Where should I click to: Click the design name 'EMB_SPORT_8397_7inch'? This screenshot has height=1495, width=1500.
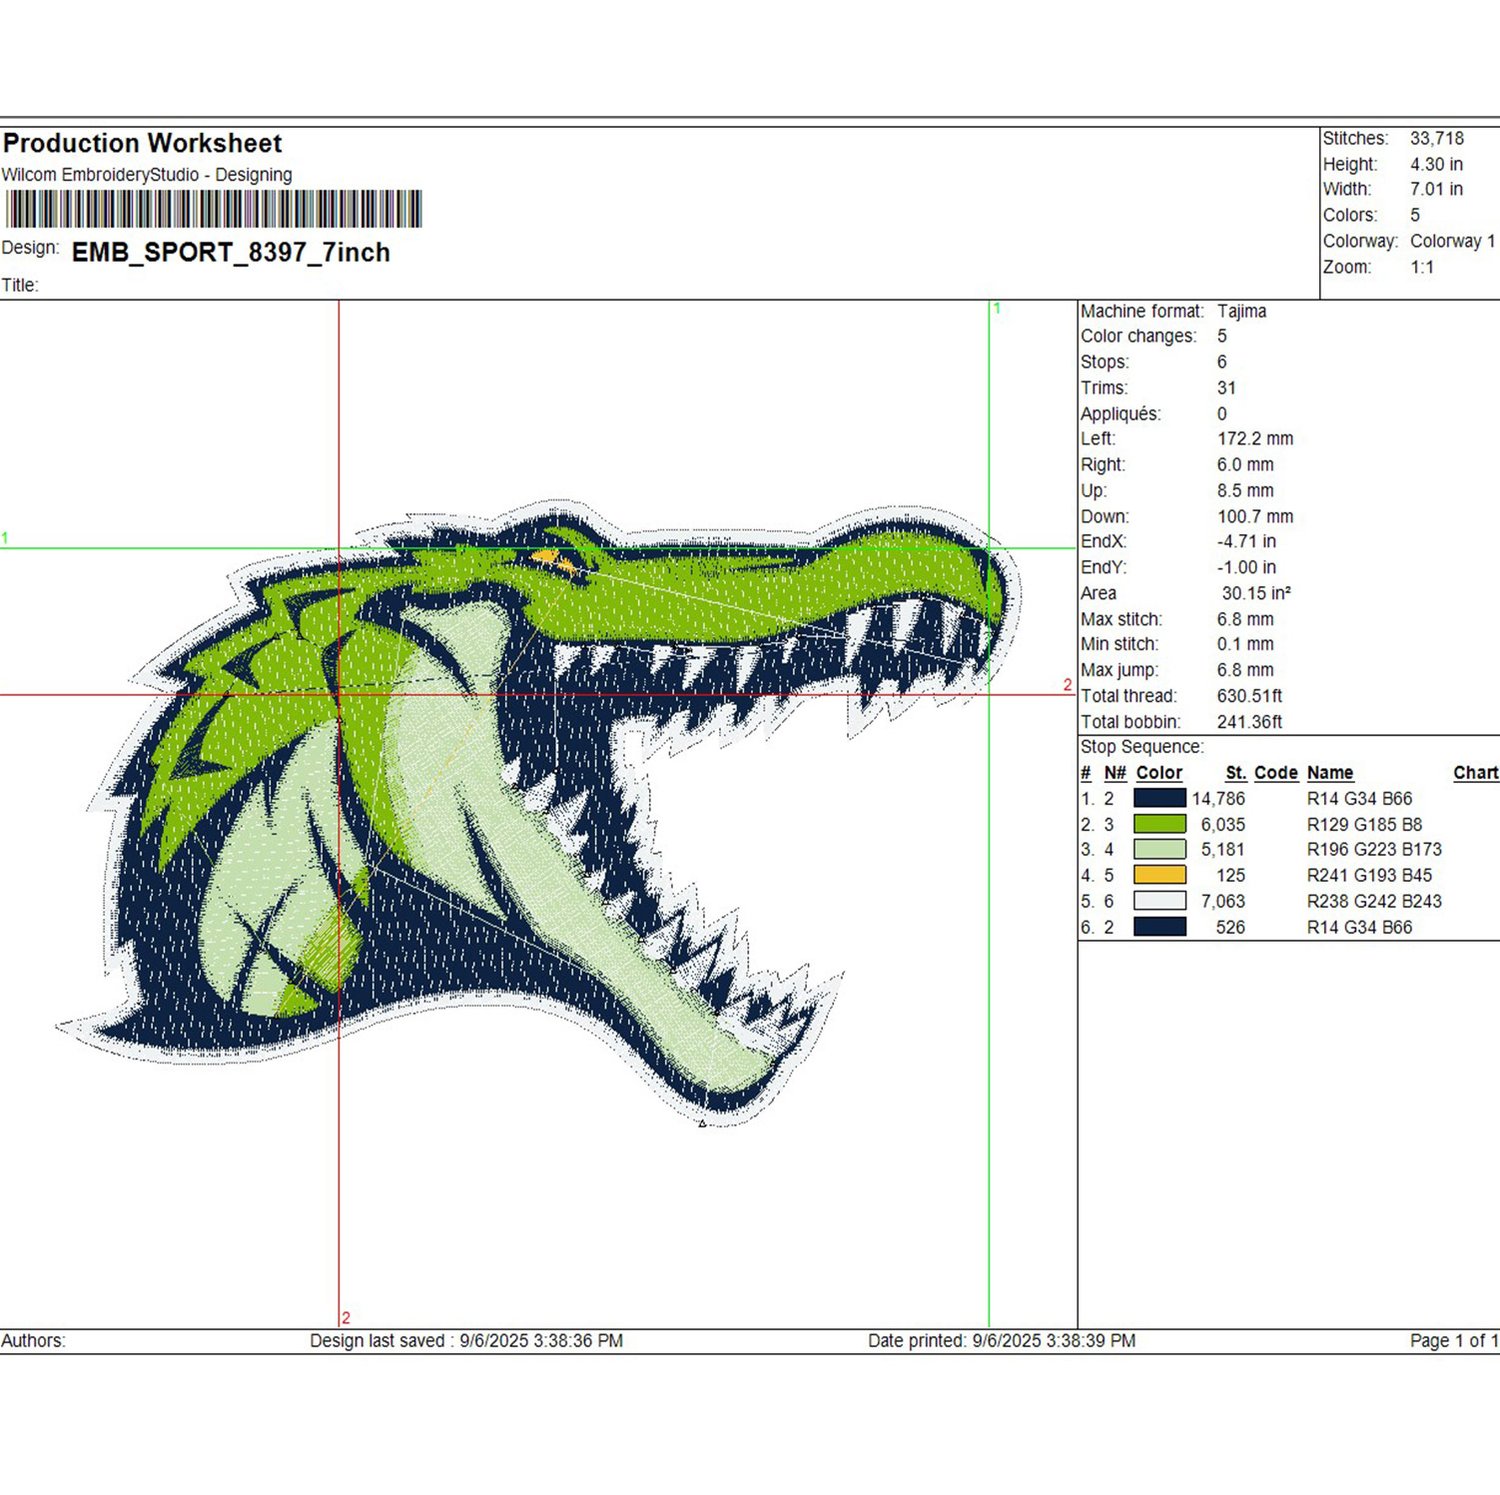(x=231, y=252)
